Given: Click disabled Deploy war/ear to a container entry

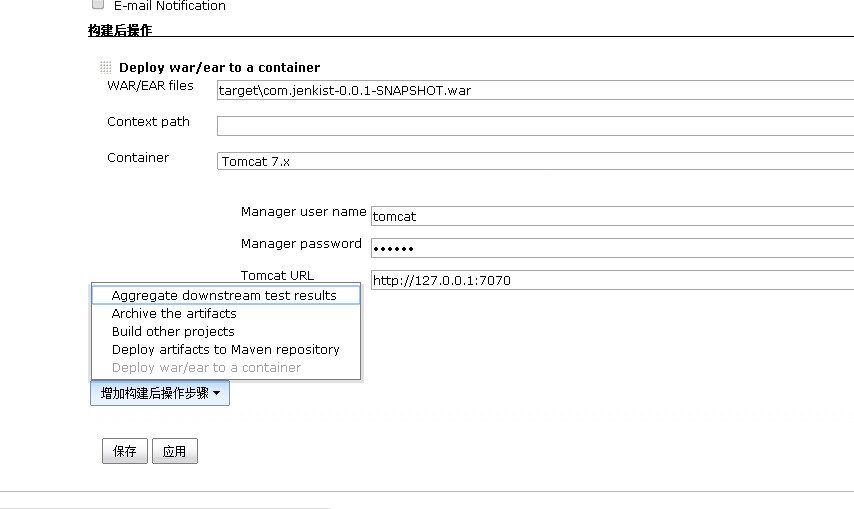Looking at the screenshot, I should pos(226,367).
